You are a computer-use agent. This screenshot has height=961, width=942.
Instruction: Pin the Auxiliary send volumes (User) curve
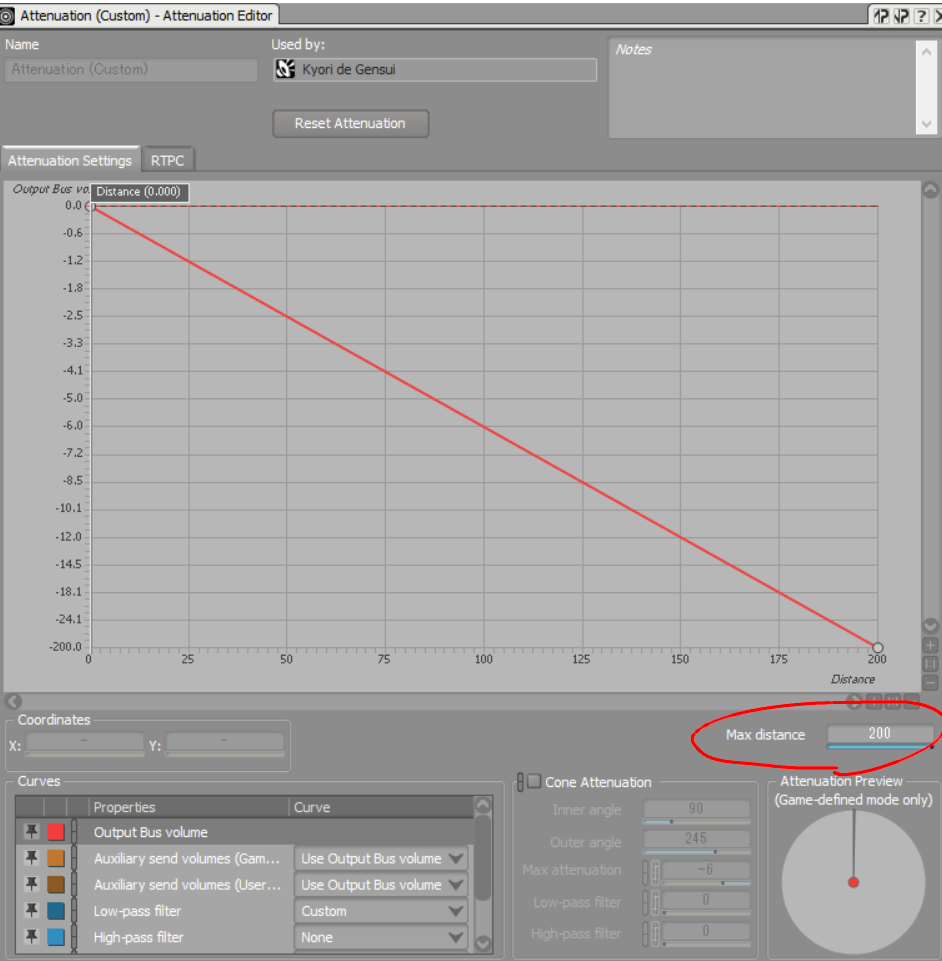coord(31,884)
